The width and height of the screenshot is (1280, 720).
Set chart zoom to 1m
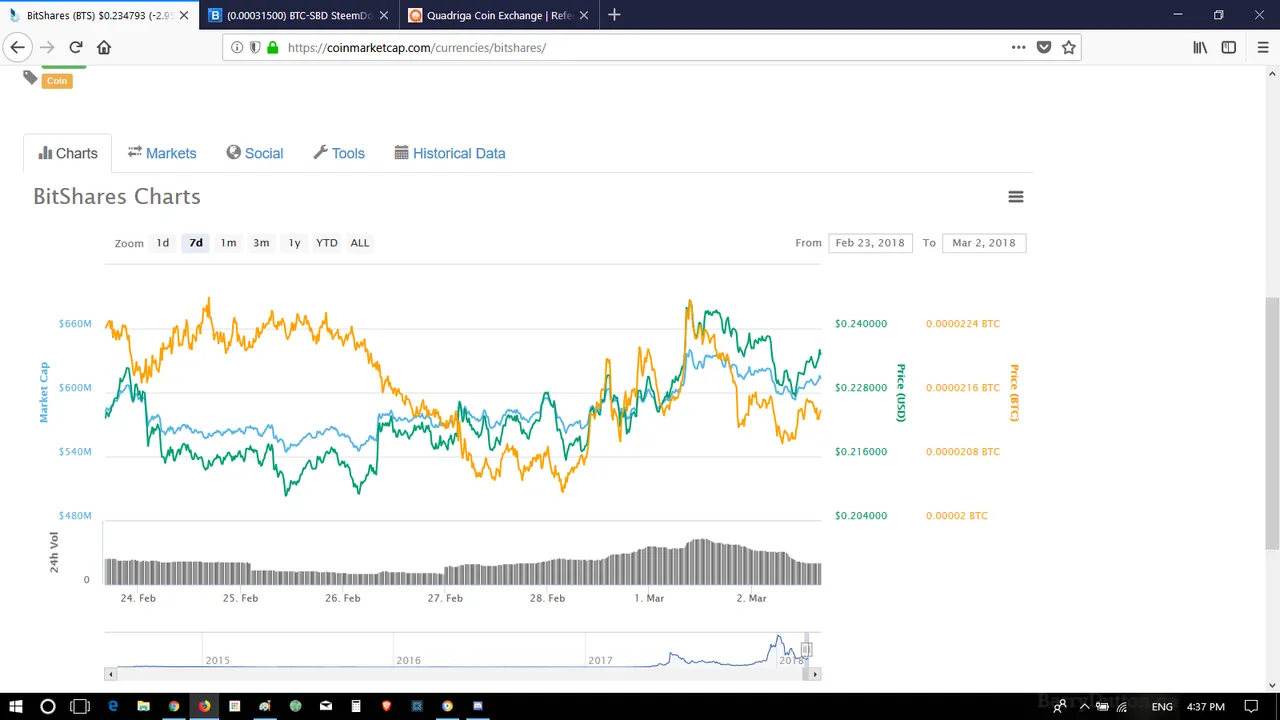(x=229, y=243)
